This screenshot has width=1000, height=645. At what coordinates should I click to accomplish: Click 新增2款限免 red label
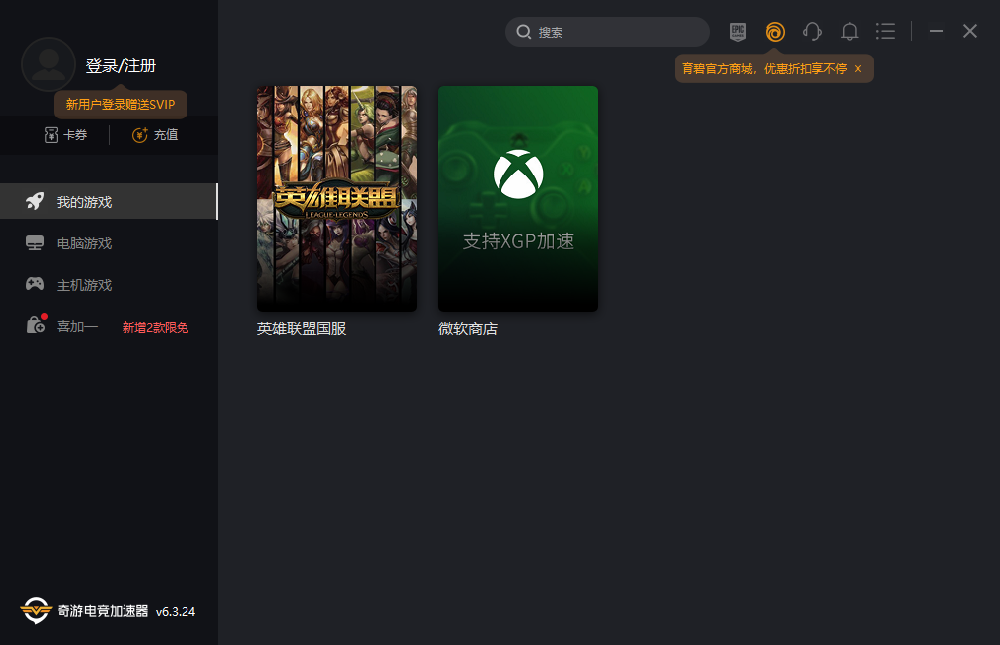(155, 327)
